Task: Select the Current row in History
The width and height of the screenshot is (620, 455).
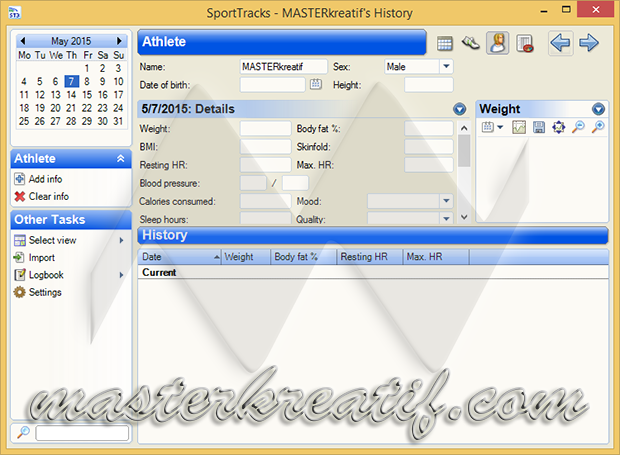Action: [x=373, y=272]
